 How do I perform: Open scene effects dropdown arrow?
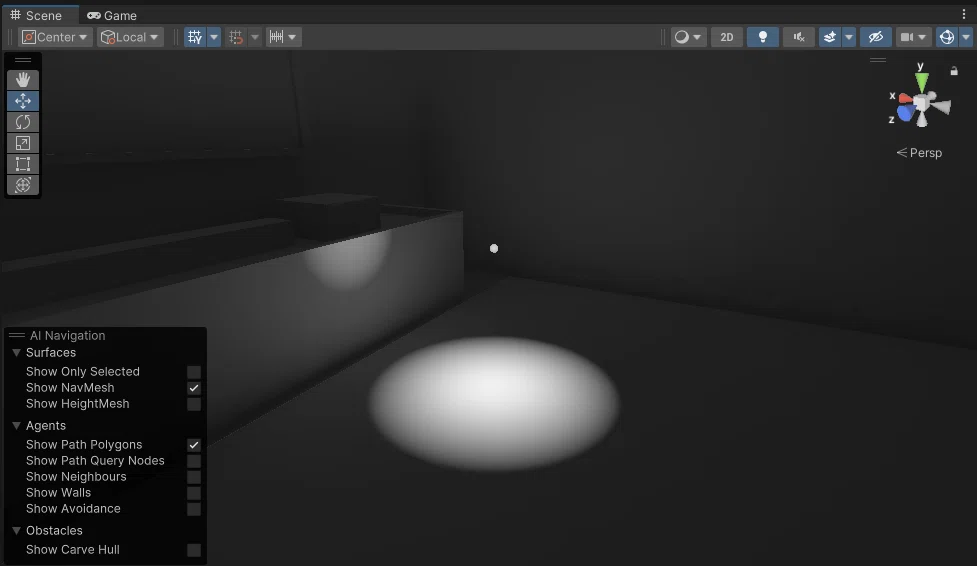[x=849, y=37]
